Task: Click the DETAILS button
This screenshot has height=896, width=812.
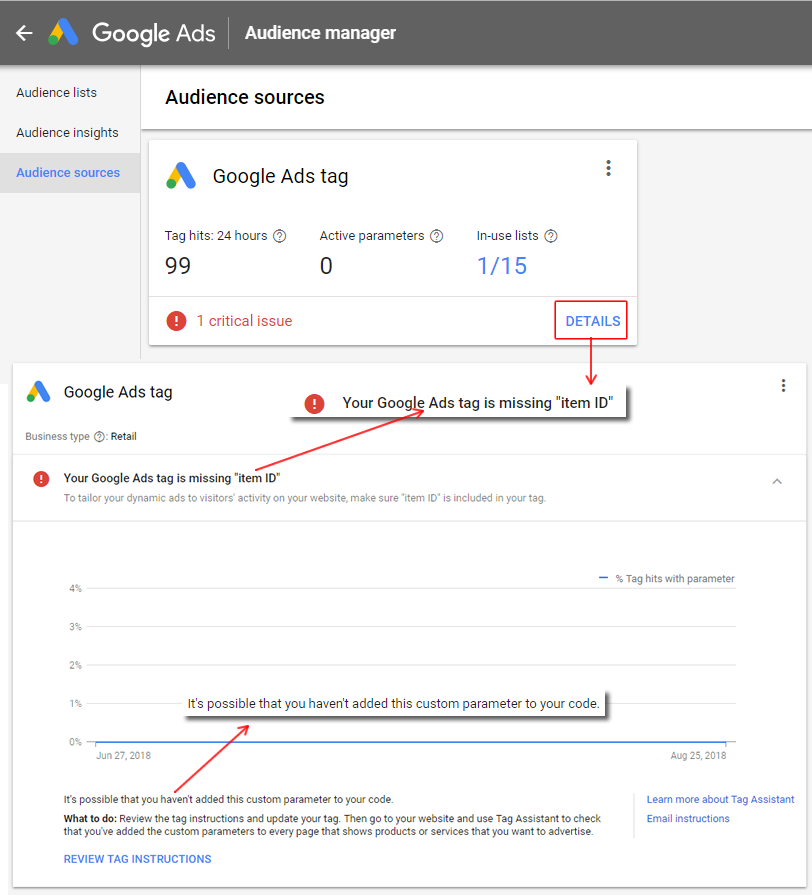Action: [x=593, y=321]
